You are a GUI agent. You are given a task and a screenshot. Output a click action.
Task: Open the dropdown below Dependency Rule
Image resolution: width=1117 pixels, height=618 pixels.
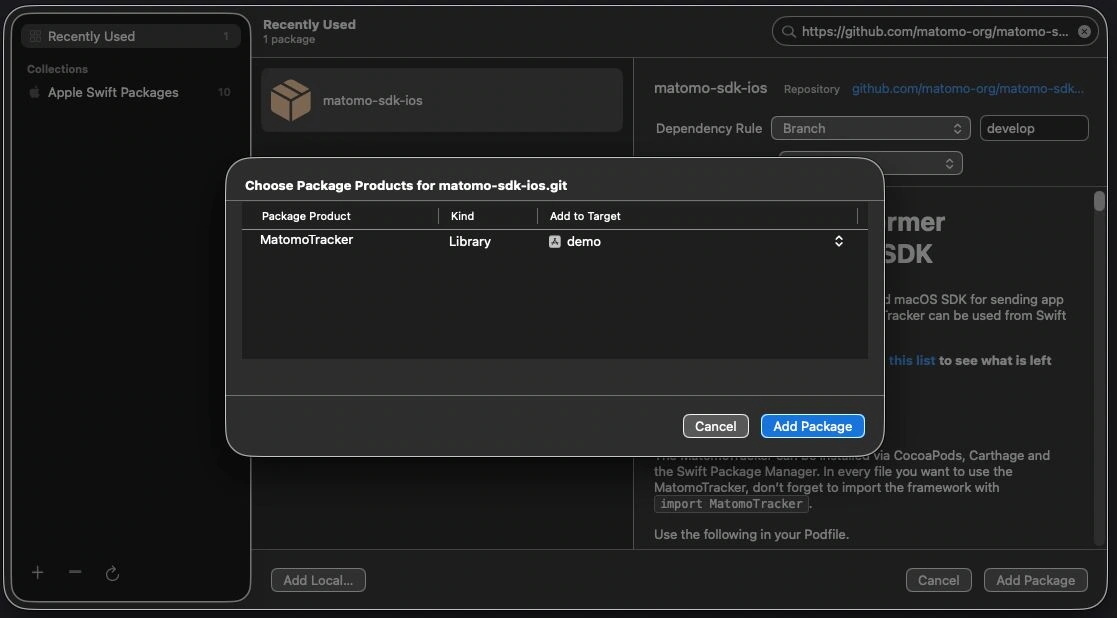pos(871,163)
